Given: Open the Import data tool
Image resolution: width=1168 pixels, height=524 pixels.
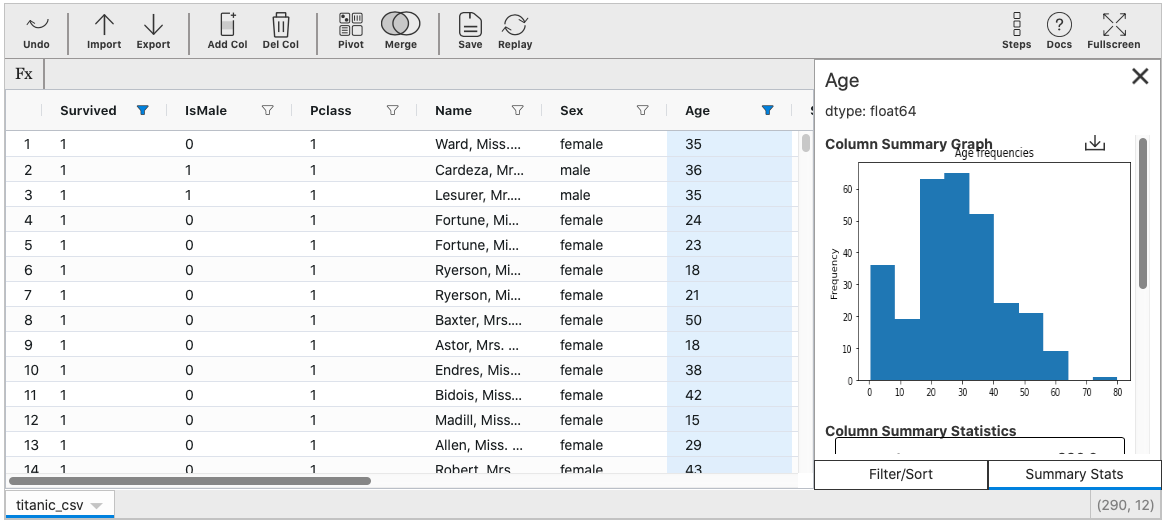Looking at the screenshot, I should pos(104,32).
